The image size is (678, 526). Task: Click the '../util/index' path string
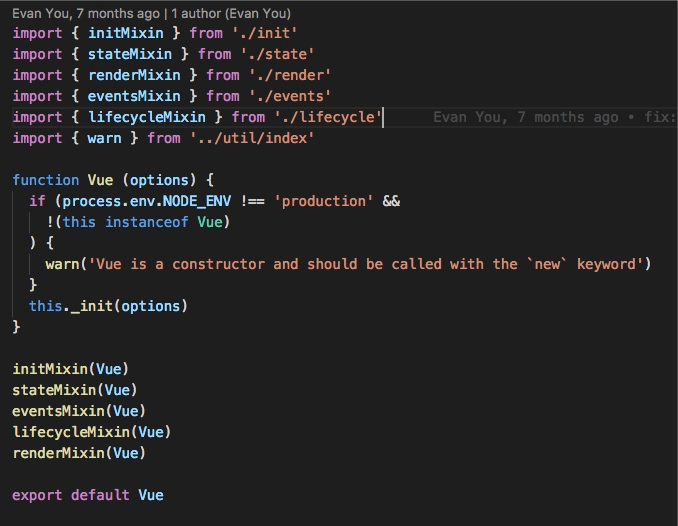[x=252, y=138]
